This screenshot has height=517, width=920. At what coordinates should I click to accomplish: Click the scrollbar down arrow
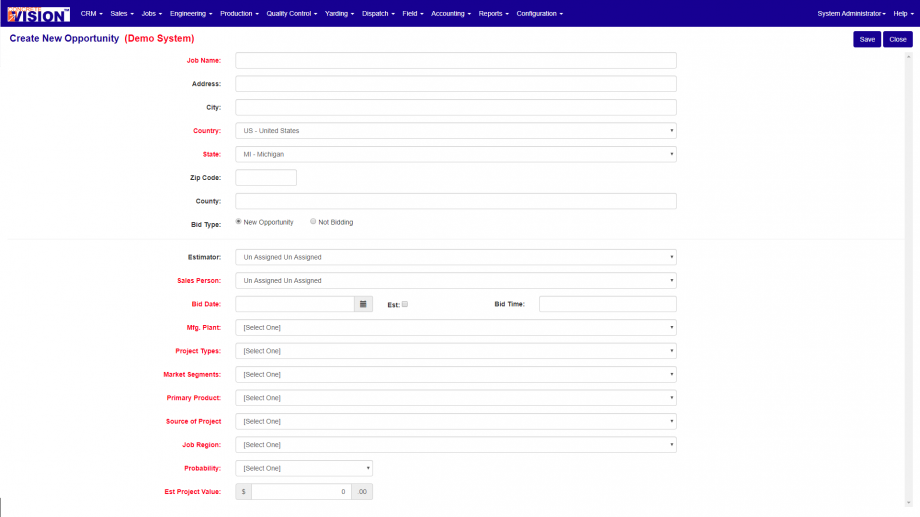(908, 503)
